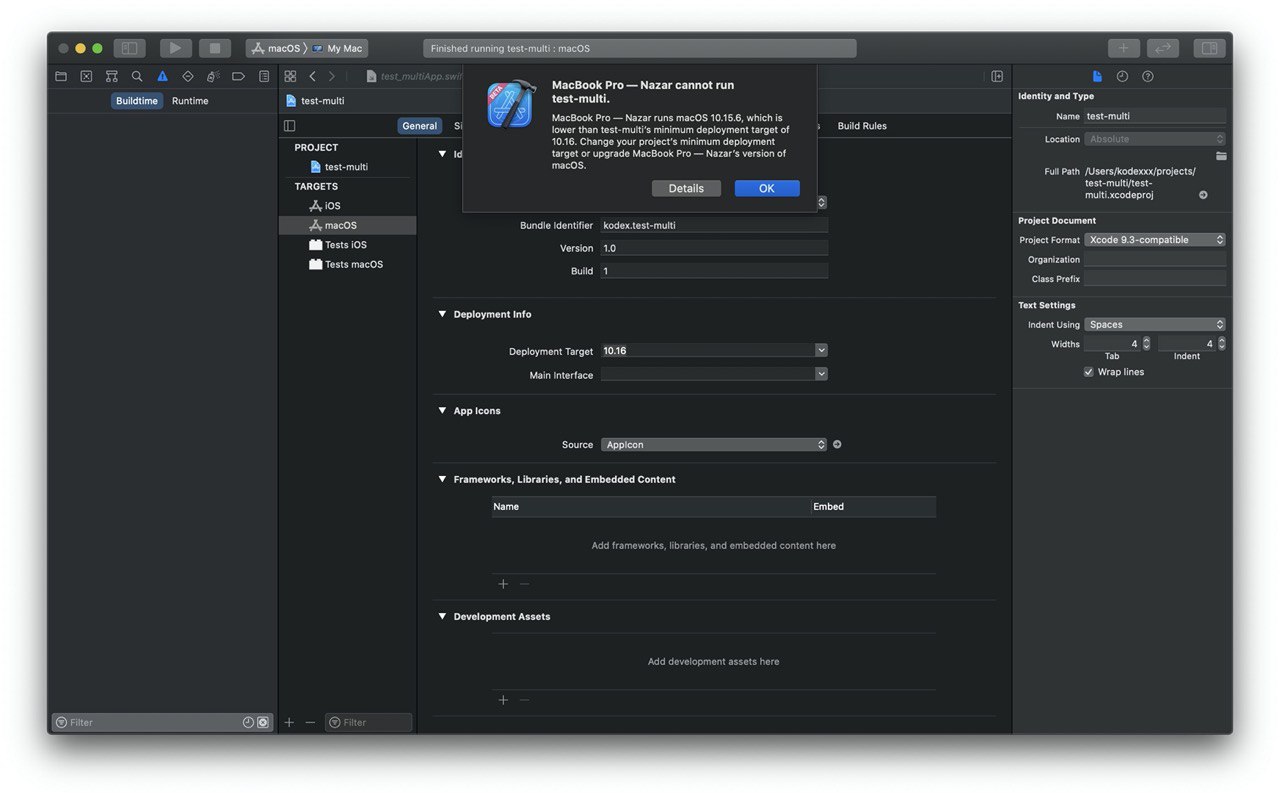Choose macOS scheme in toolbar
Screen dimensions: 1280x797
pyautogui.click(x=276, y=48)
